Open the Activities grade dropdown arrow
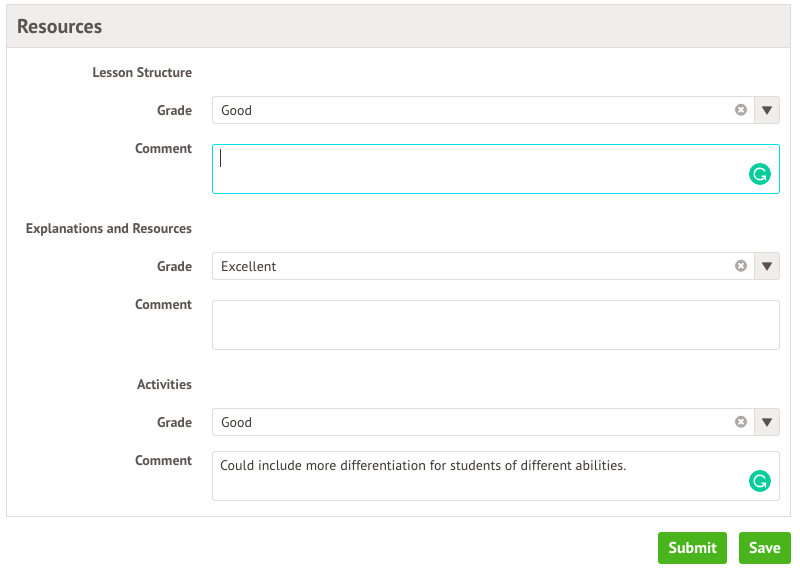Screen dimensions: 800x572 (767, 422)
